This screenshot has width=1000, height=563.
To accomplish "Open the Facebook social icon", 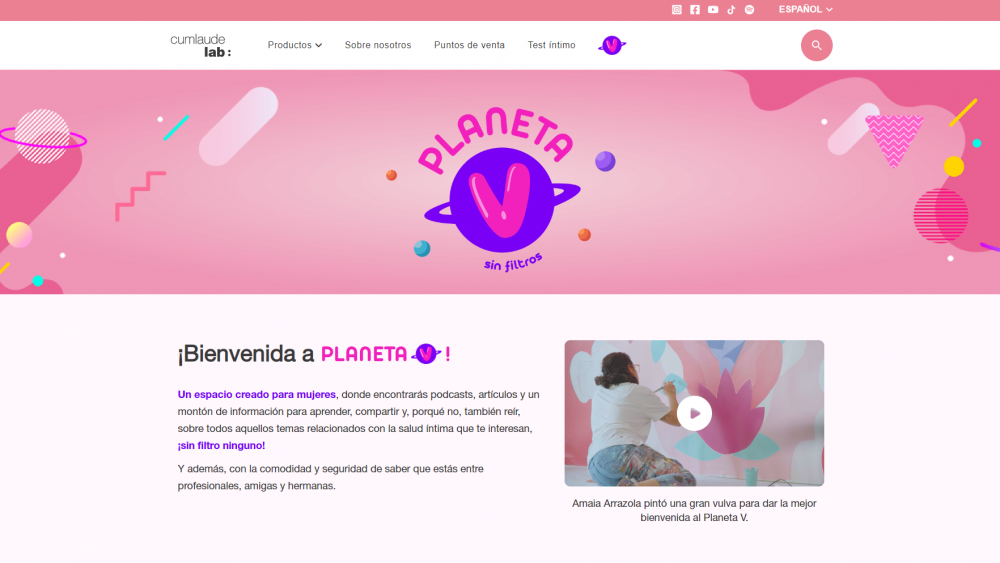I will click(x=695, y=10).
